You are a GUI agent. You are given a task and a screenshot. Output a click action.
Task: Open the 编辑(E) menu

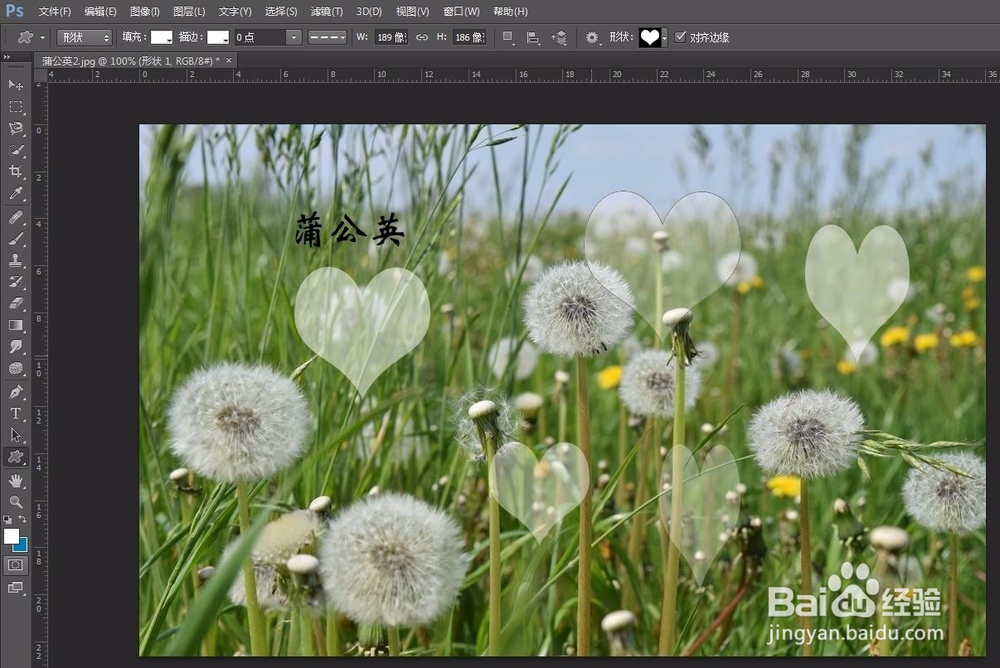(100, 11)
